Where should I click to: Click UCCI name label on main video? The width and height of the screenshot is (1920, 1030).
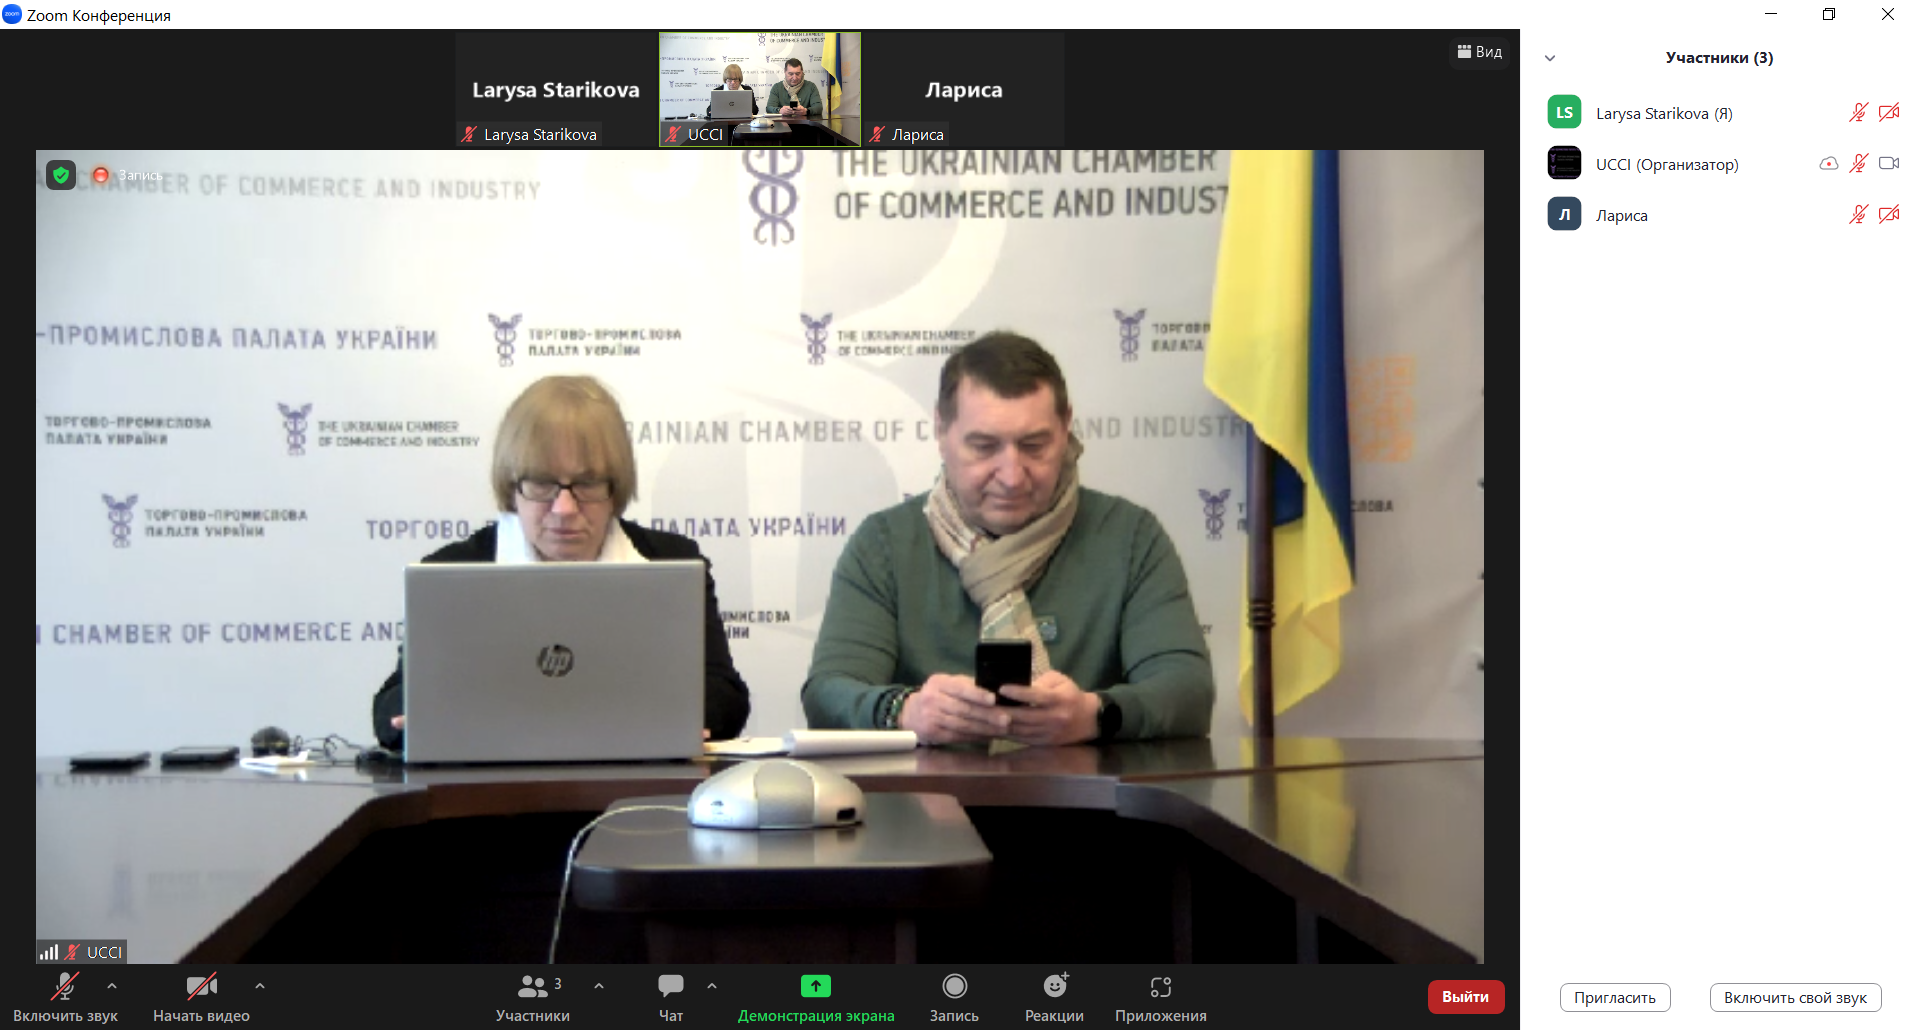click(x=104, y=952)
